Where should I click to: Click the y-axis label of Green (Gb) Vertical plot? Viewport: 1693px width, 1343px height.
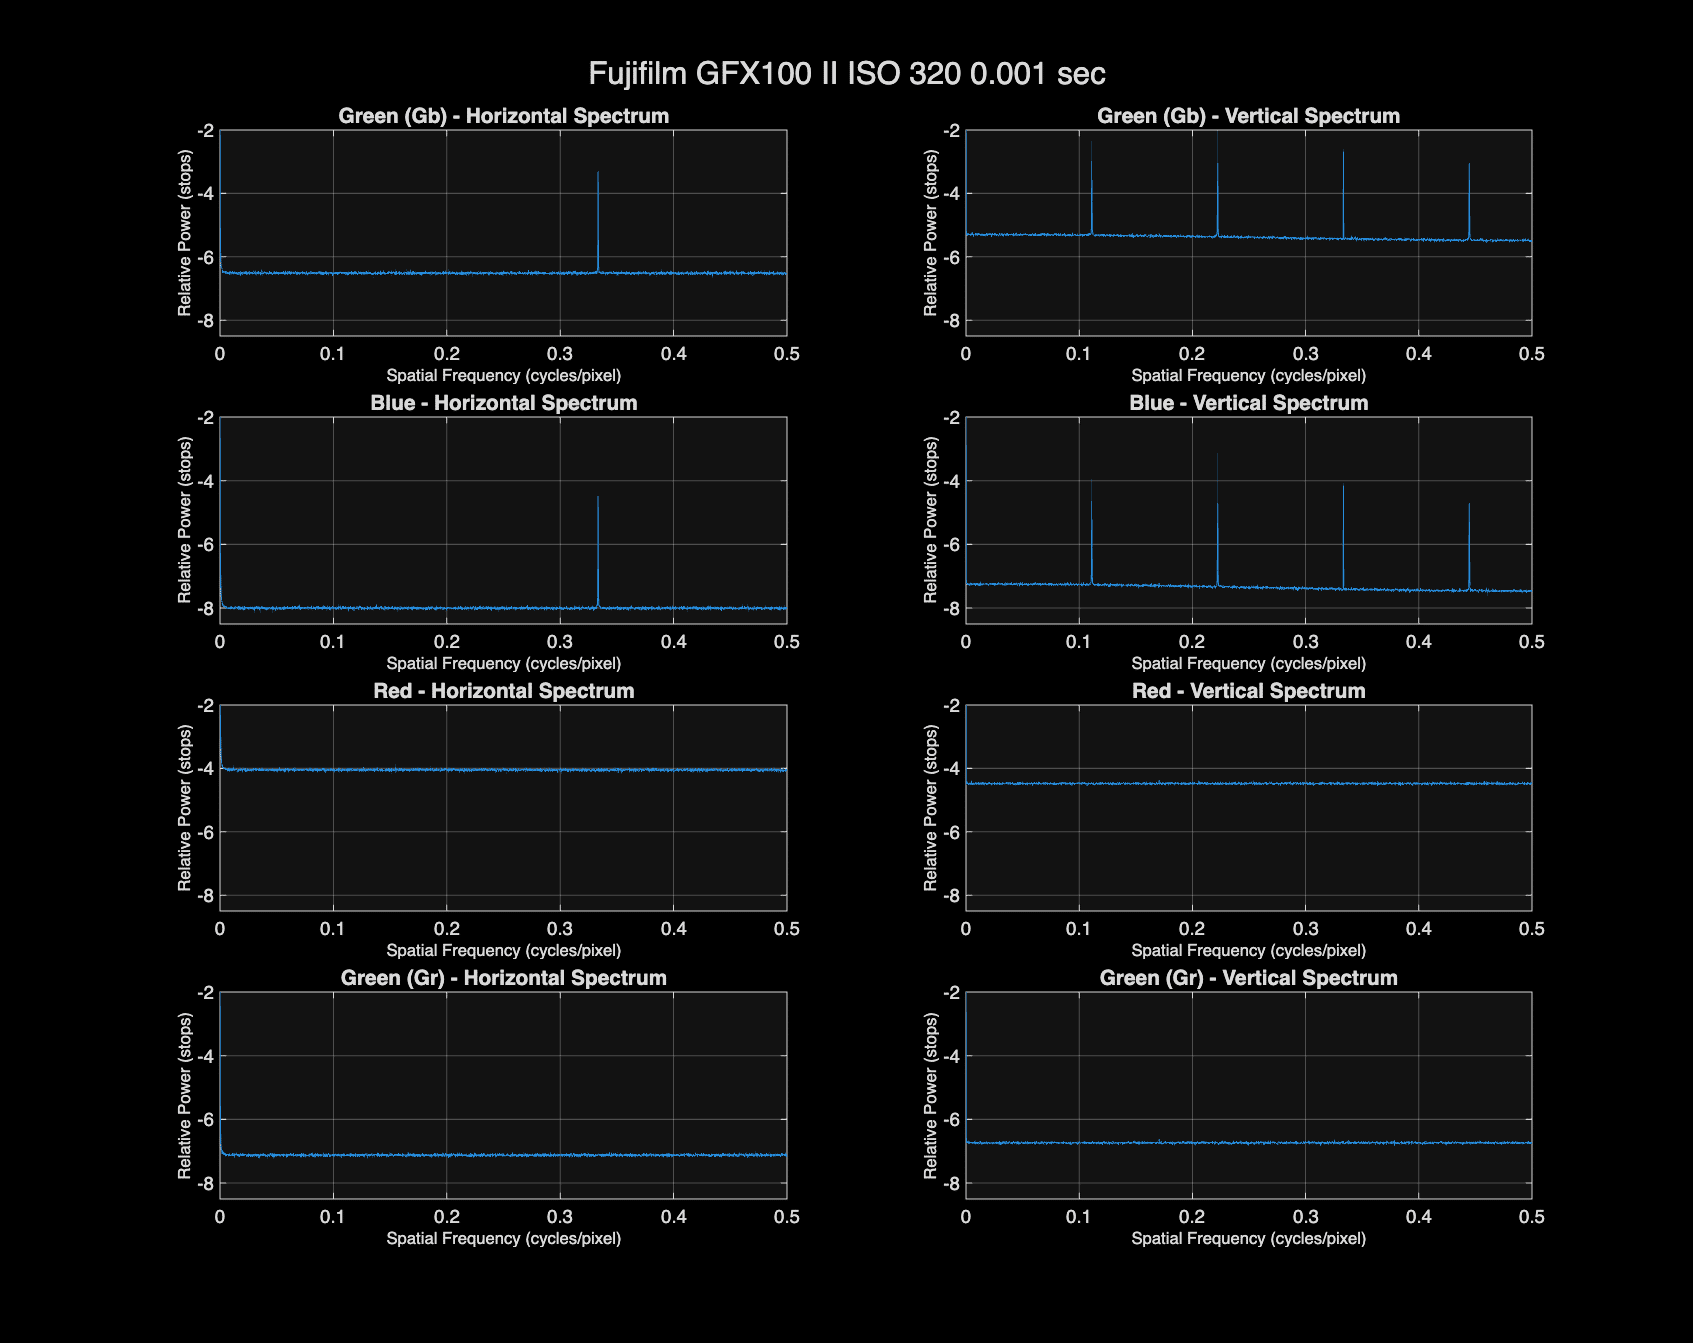pyautogui.click(x=931, y=233)
